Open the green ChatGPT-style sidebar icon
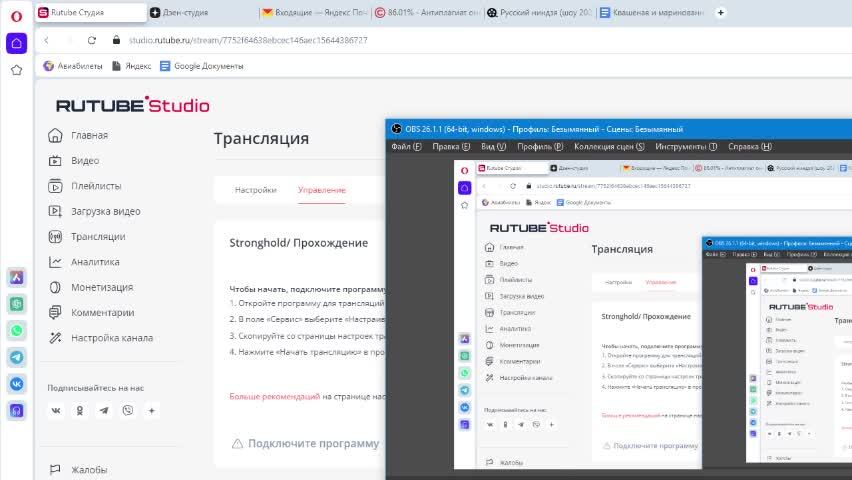852x480 pixels. click(16, 304)
